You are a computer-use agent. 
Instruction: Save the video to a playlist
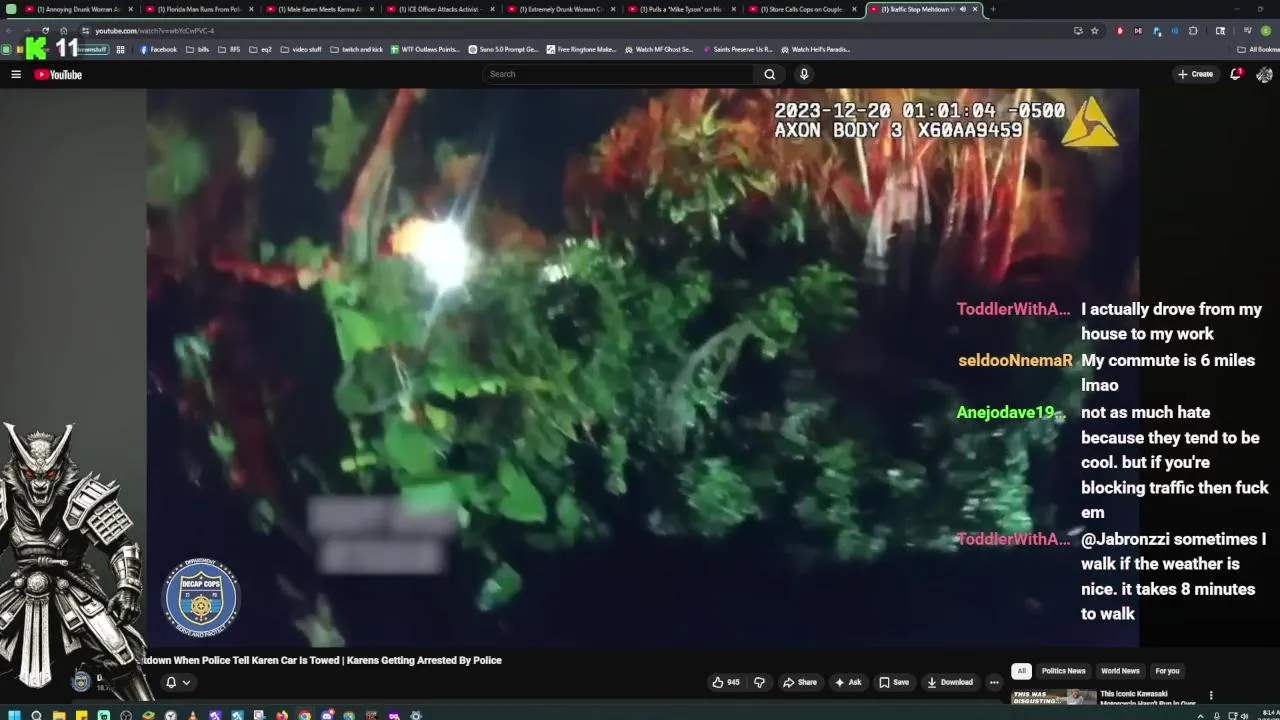click(x=893, y=682)
